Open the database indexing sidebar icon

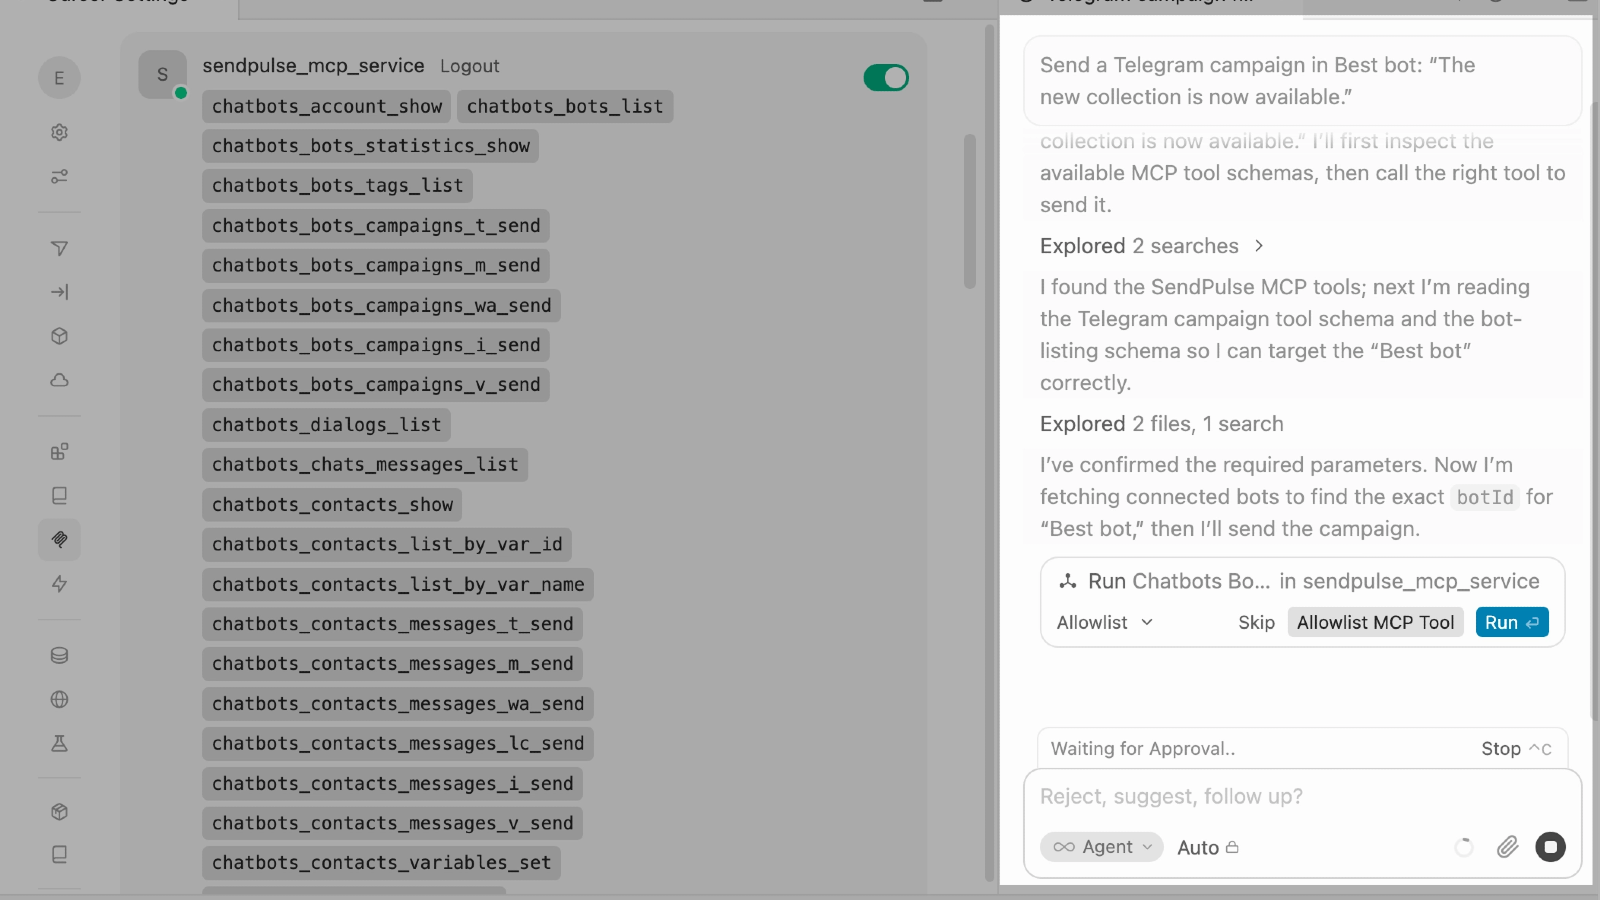59,656
